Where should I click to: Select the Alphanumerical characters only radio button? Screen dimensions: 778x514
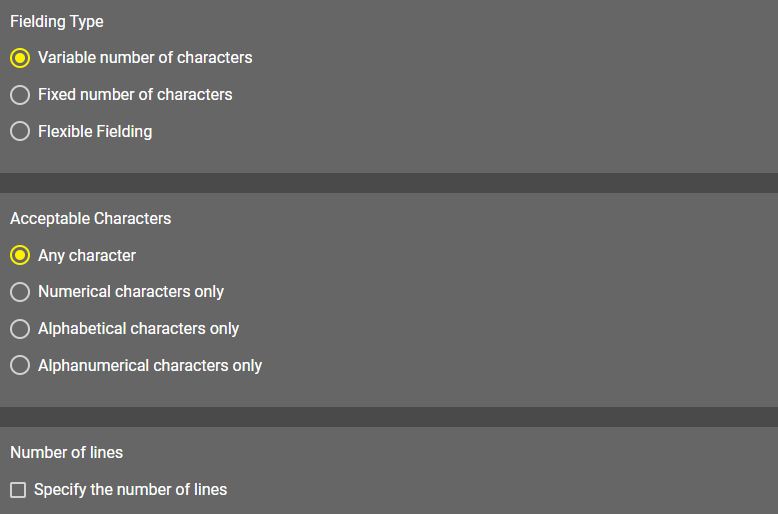pyautogui.click(x=20, y=365)
